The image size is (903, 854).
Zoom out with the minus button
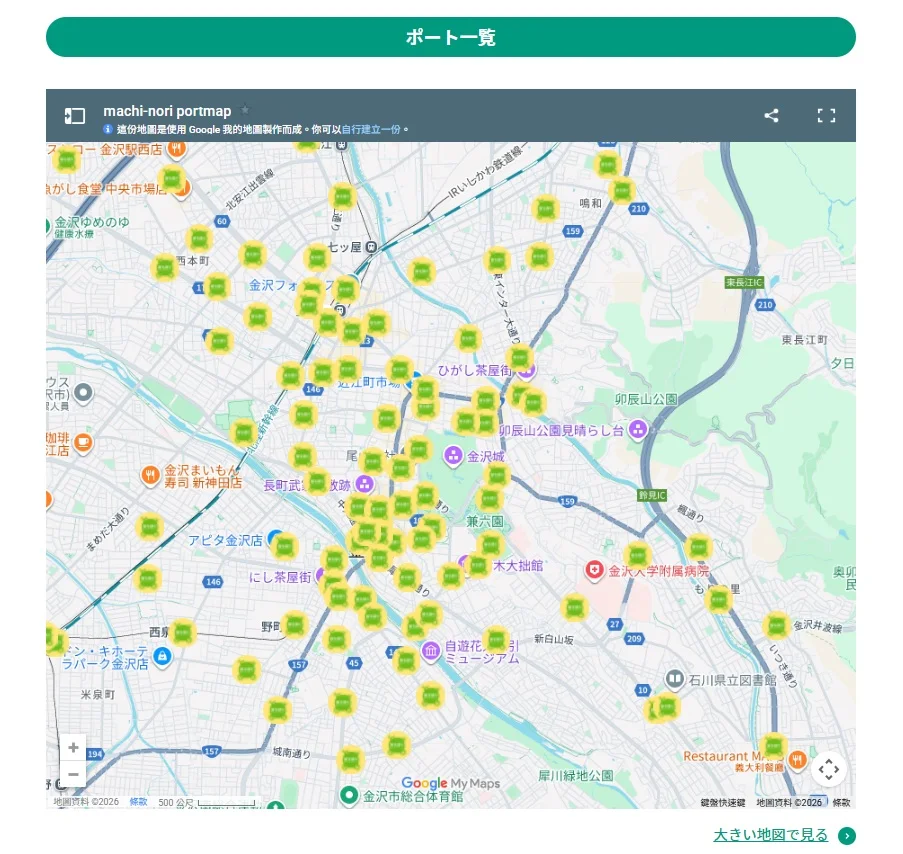click(x=73, y=775)
